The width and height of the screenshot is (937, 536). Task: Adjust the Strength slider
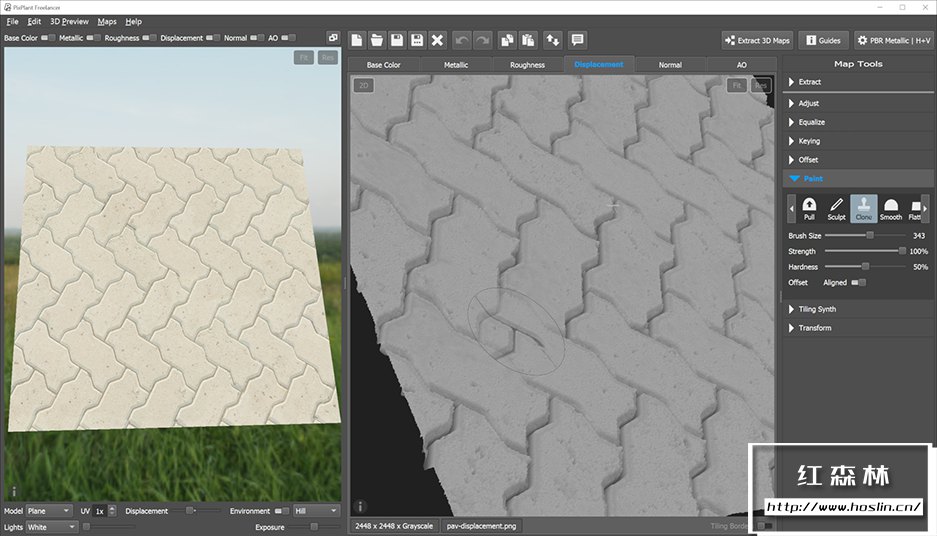click(x=865, y=251)
